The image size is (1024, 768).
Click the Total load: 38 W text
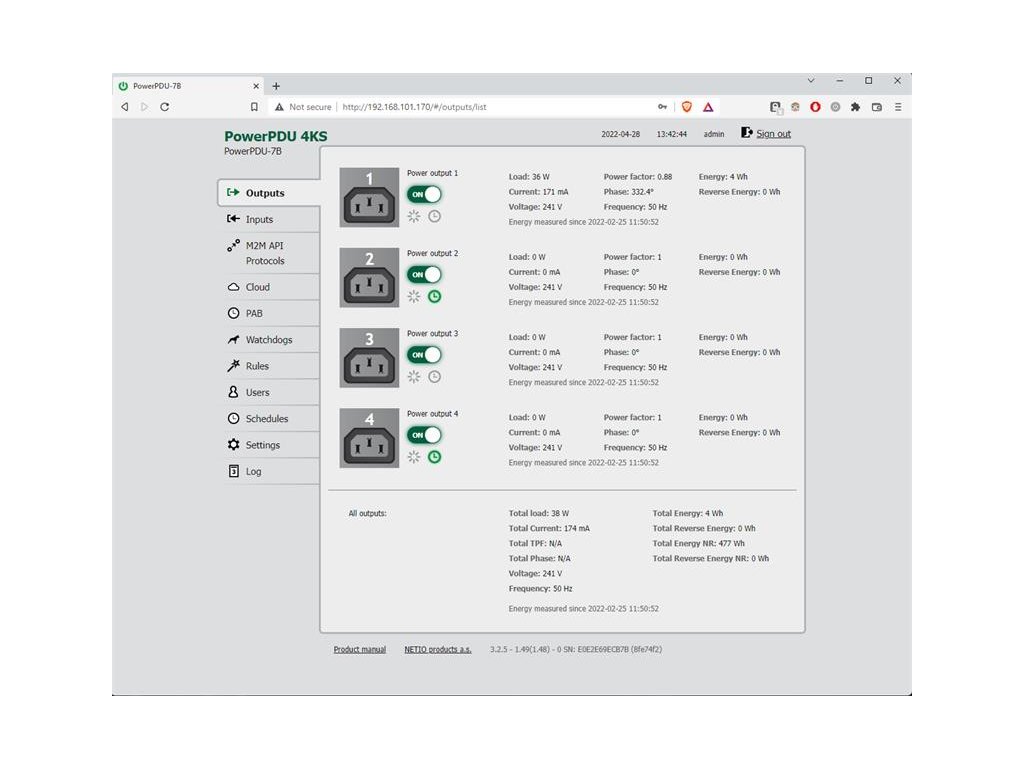coord(539,513)
